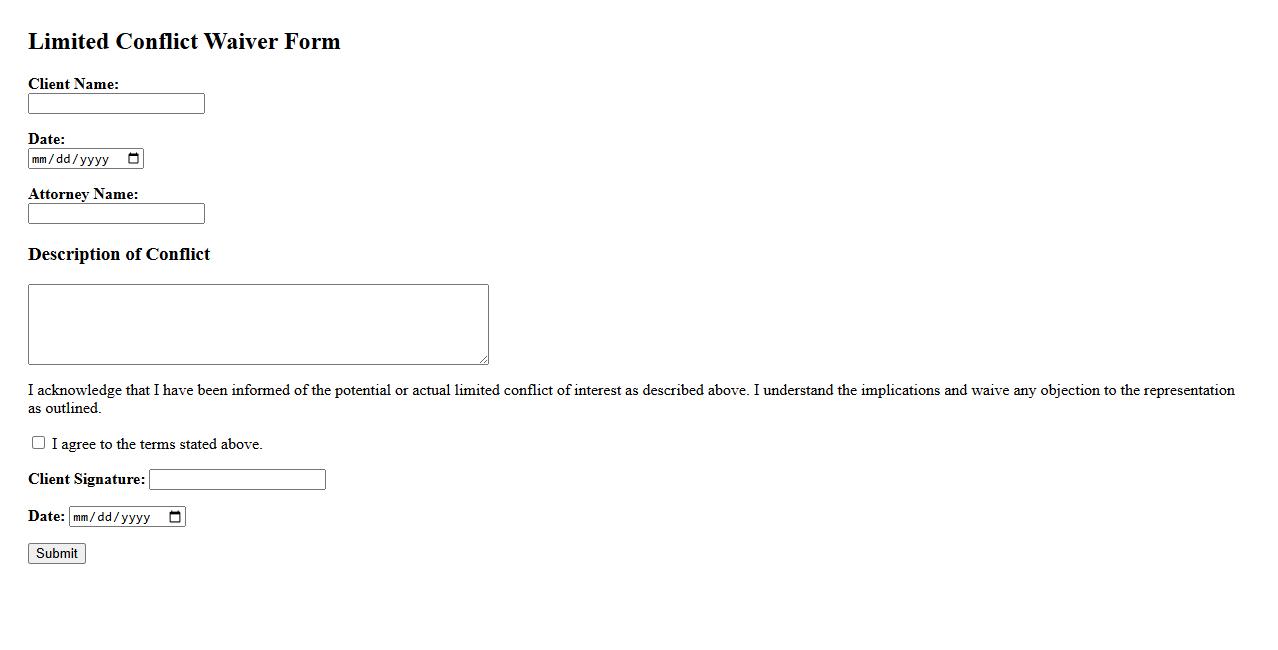Focus the Client Signature field
Viewport: 1278px width, 650px height.
tap(237, 480)
